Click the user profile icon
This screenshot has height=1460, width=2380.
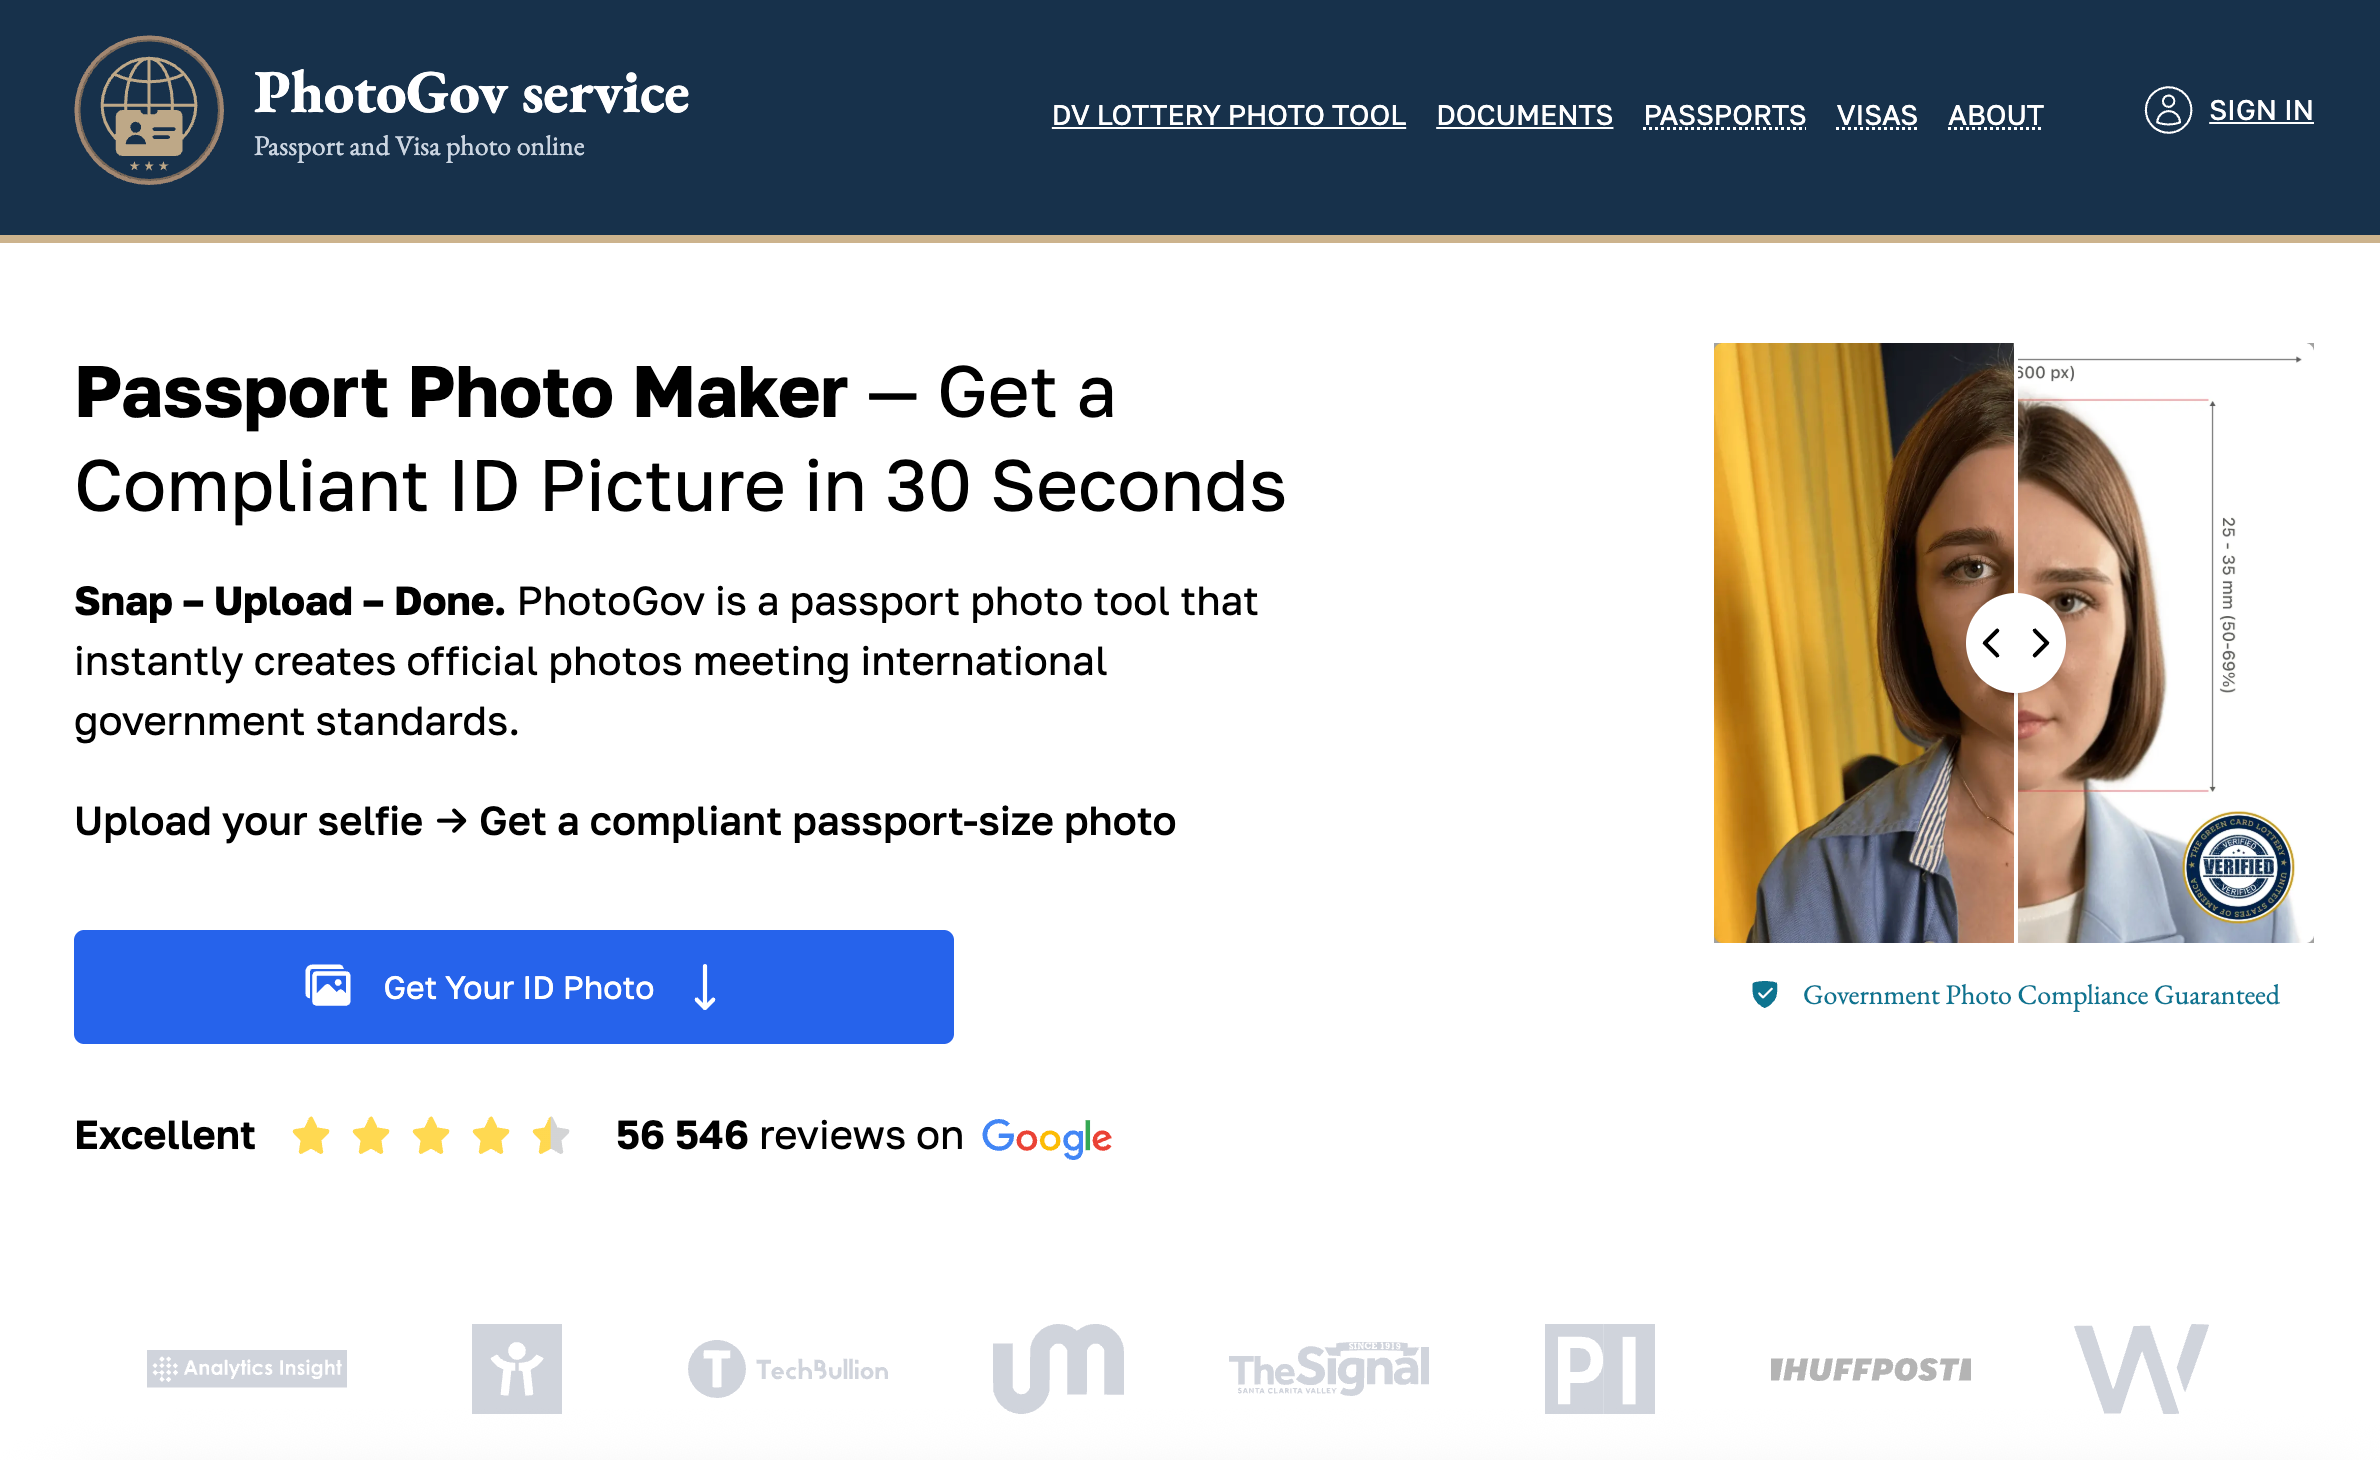pos(2168,110)
